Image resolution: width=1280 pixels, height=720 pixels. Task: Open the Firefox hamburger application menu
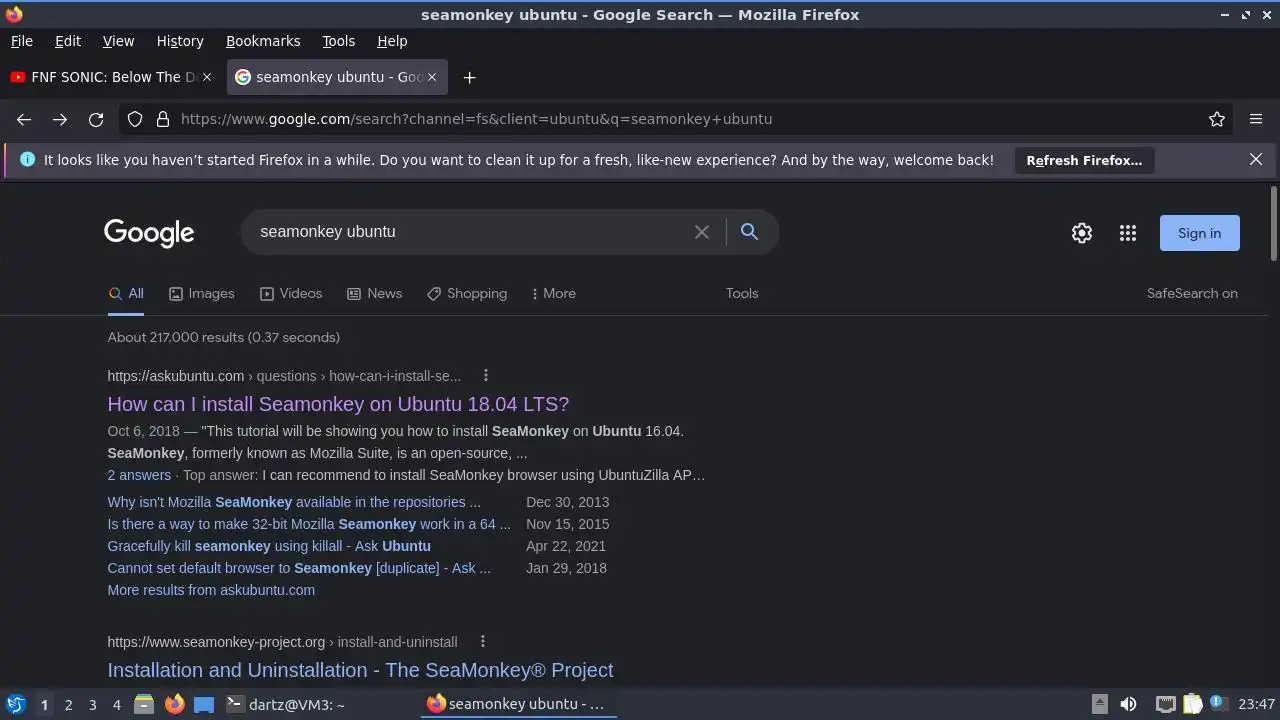pos(1256,119)
